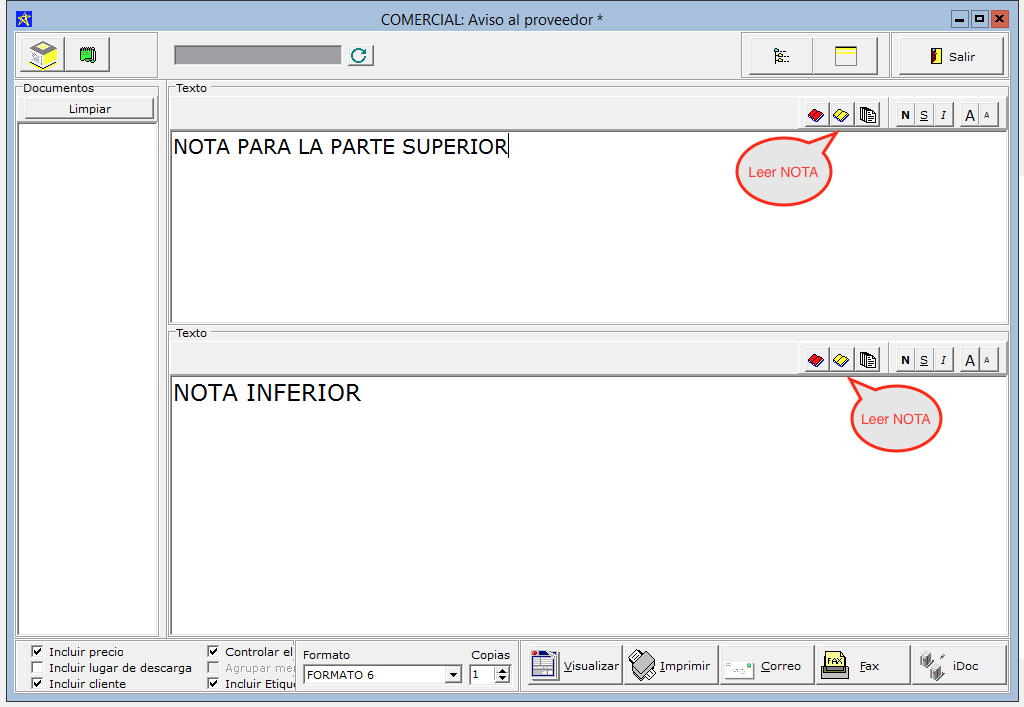Image resolution: width=1024 pixels, height=707 pixels.
Task: Increase Copias with the up stepper arrow
Action: point(502,671)
